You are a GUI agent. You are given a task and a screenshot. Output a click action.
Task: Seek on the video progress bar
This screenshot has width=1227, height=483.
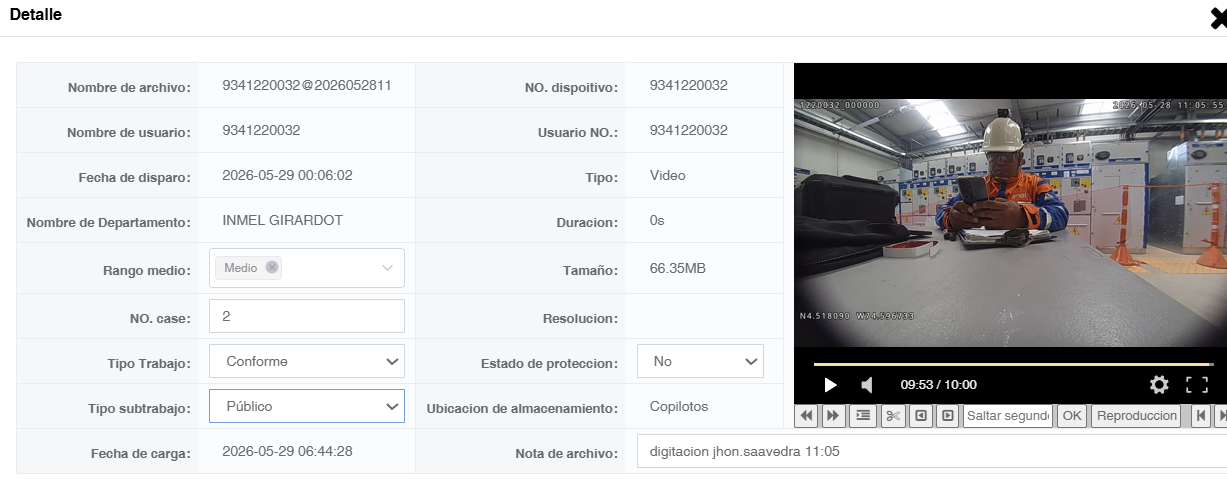tap(1013, 364)
